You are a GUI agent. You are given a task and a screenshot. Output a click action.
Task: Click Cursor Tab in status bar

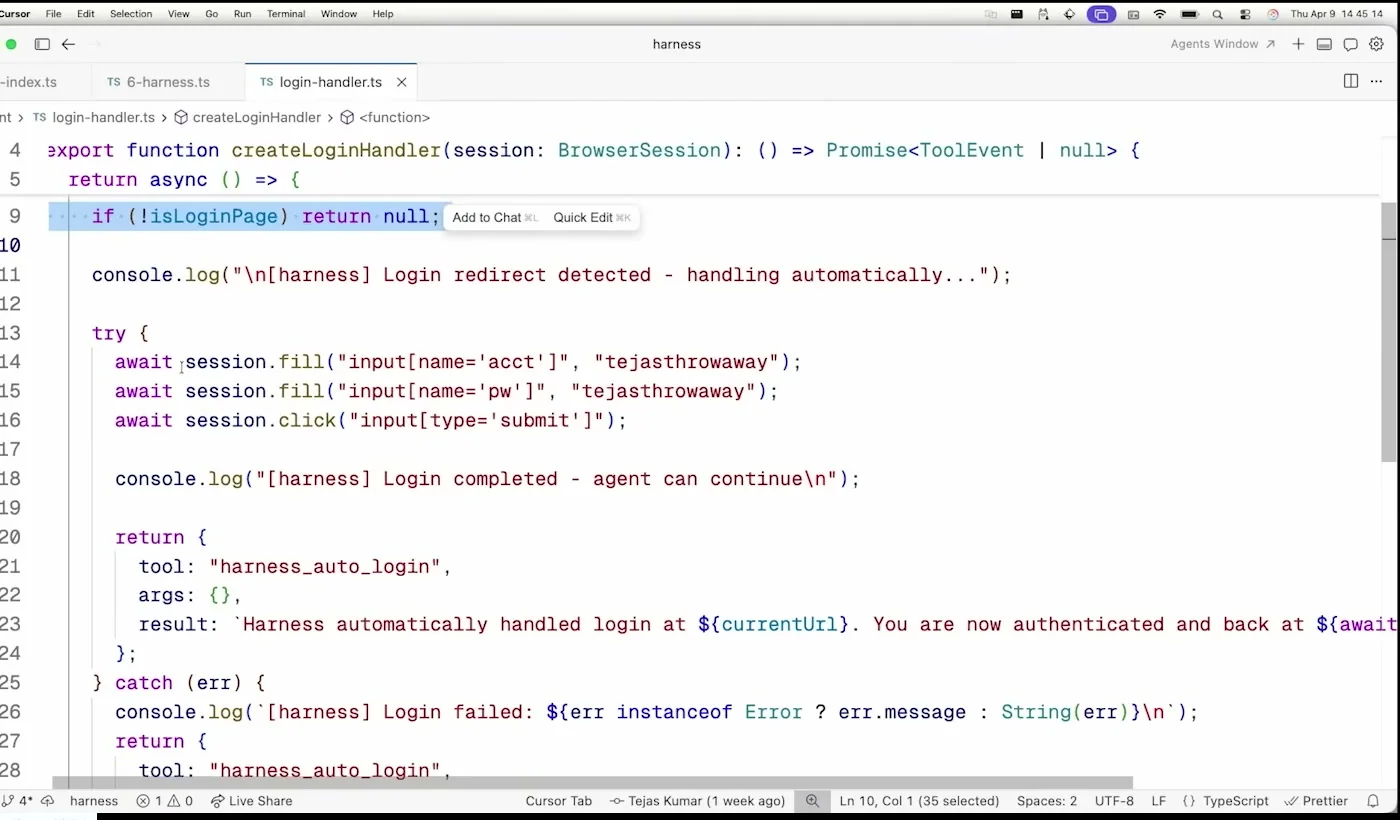click(x=559, y=801)
